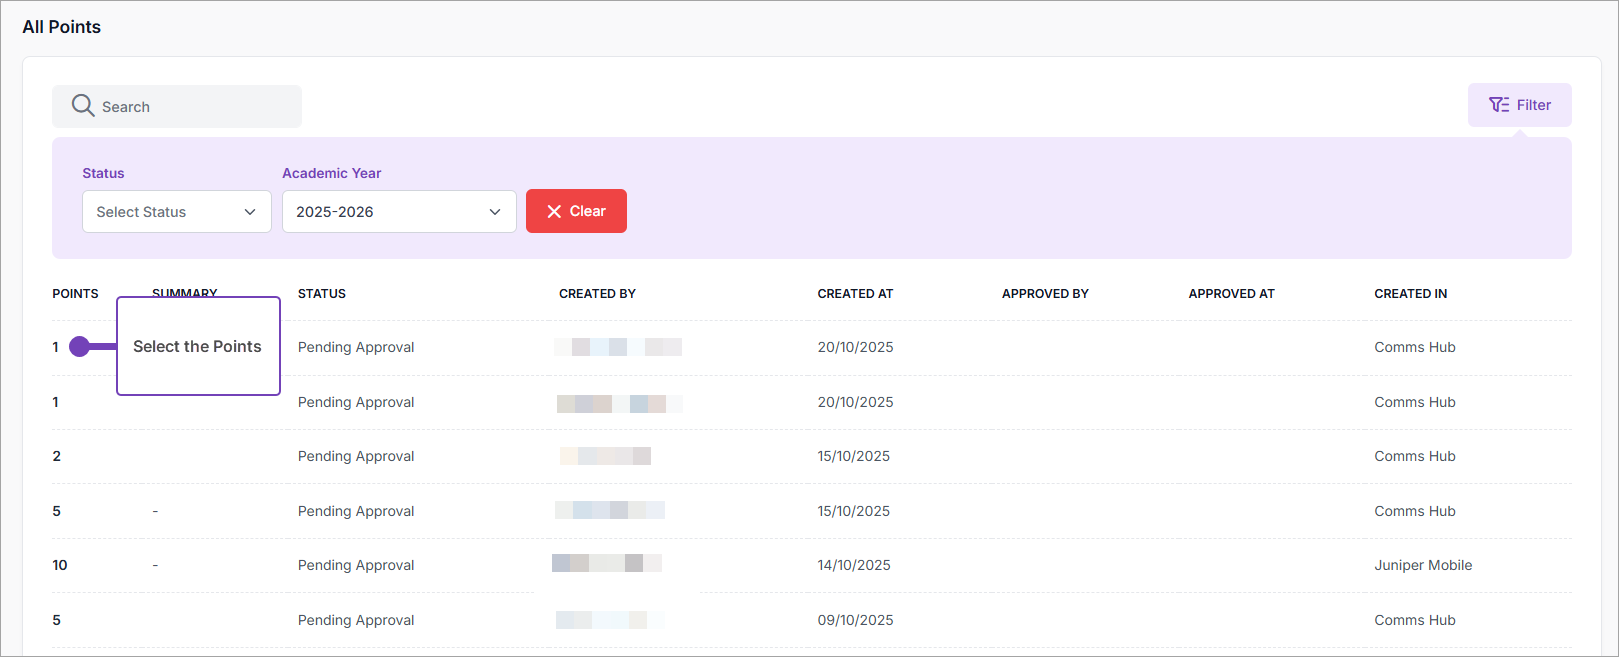
Task: Expand the Academic Year 2025-2026 dropdown
Action: tap(398, 212)
